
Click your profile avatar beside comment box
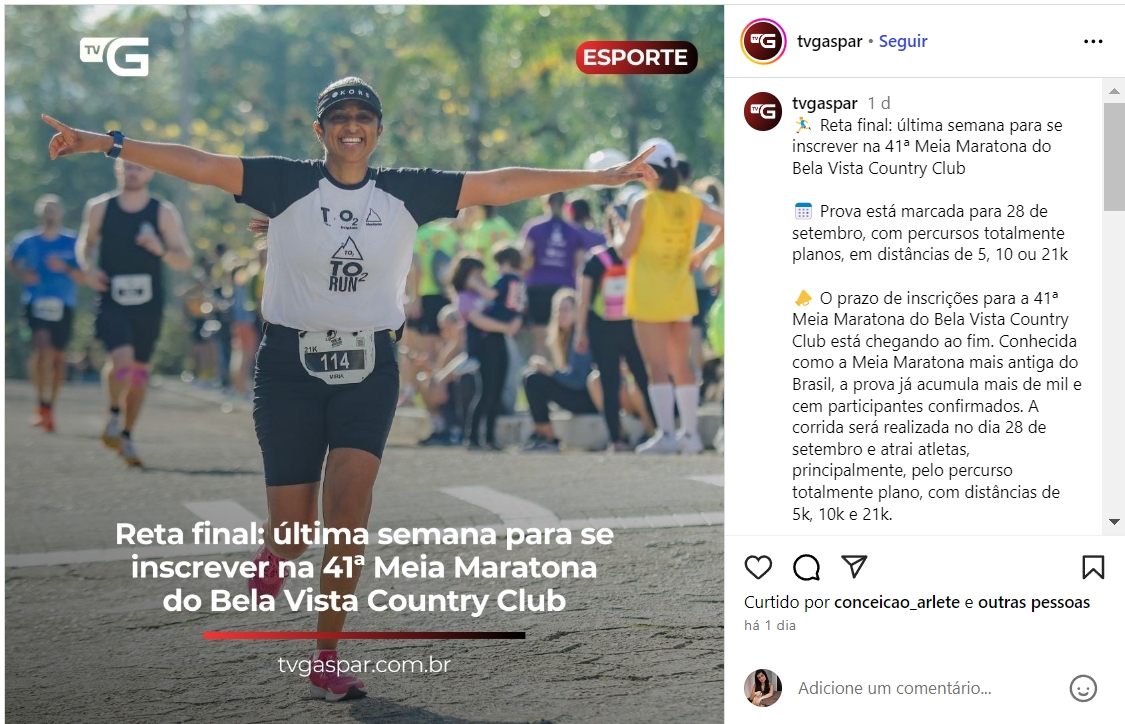(763, 688)
